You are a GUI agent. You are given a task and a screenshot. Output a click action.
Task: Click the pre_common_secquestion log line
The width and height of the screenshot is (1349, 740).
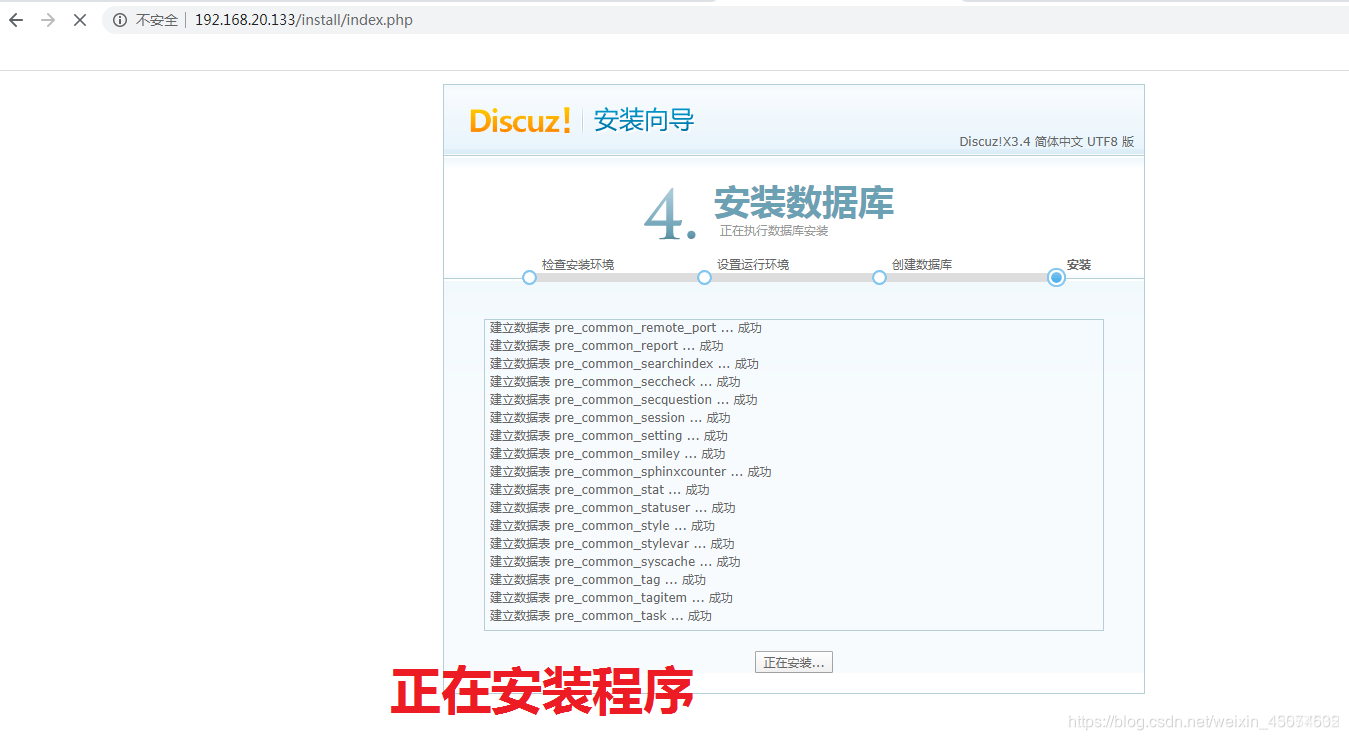tap(624, 400)
